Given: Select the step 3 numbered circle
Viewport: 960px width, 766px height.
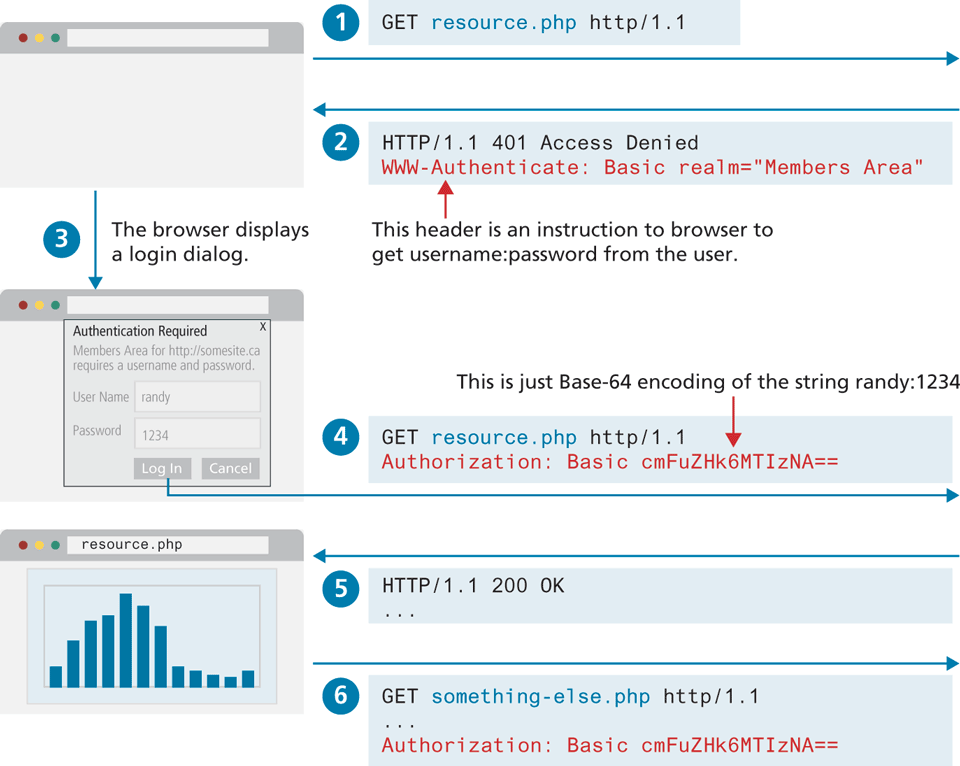Looking at the screenshot, I should tap(61, 239).
